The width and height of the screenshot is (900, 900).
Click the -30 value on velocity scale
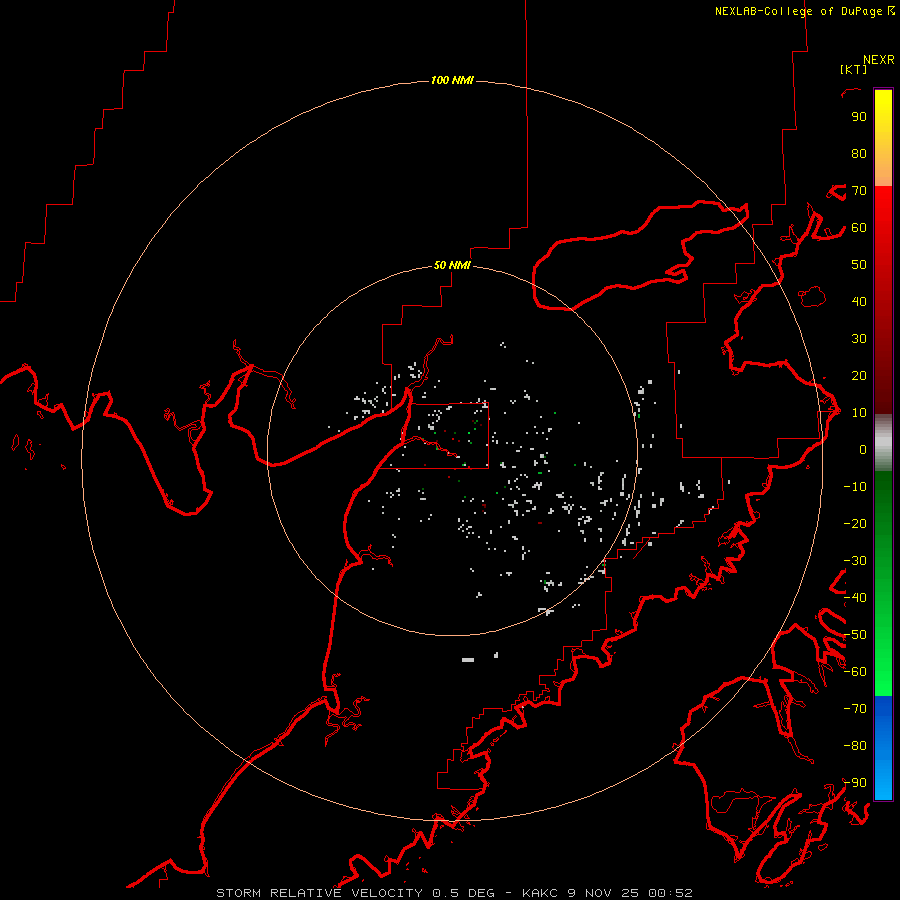pos(855,561)
